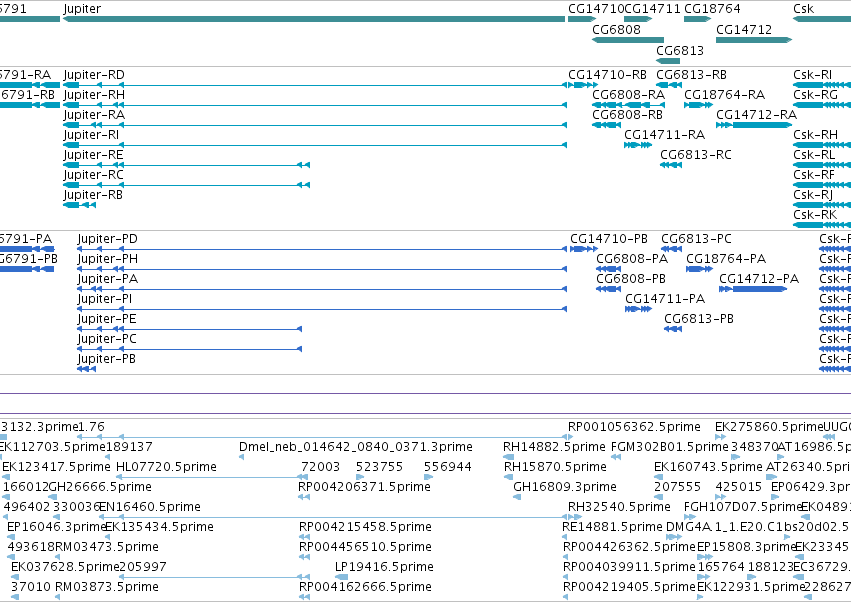
Task: Click the CG6813-RB transcript label
Action: tap(691, 75)
